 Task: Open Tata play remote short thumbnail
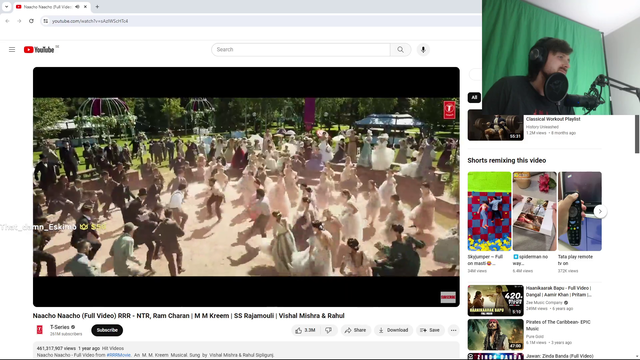[580, 211]
